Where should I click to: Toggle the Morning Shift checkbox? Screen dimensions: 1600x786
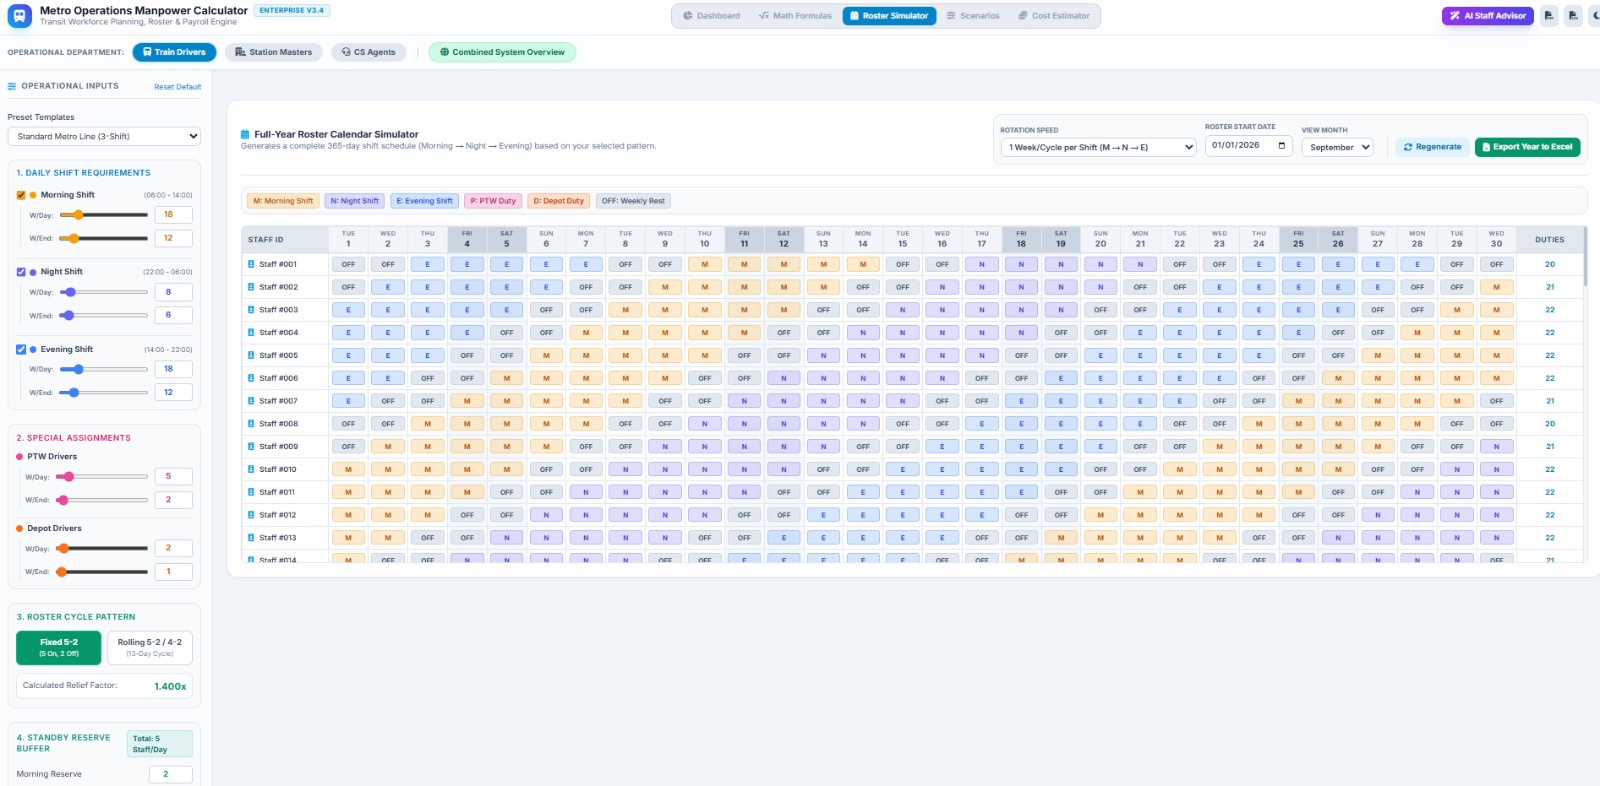pos(21,195)
